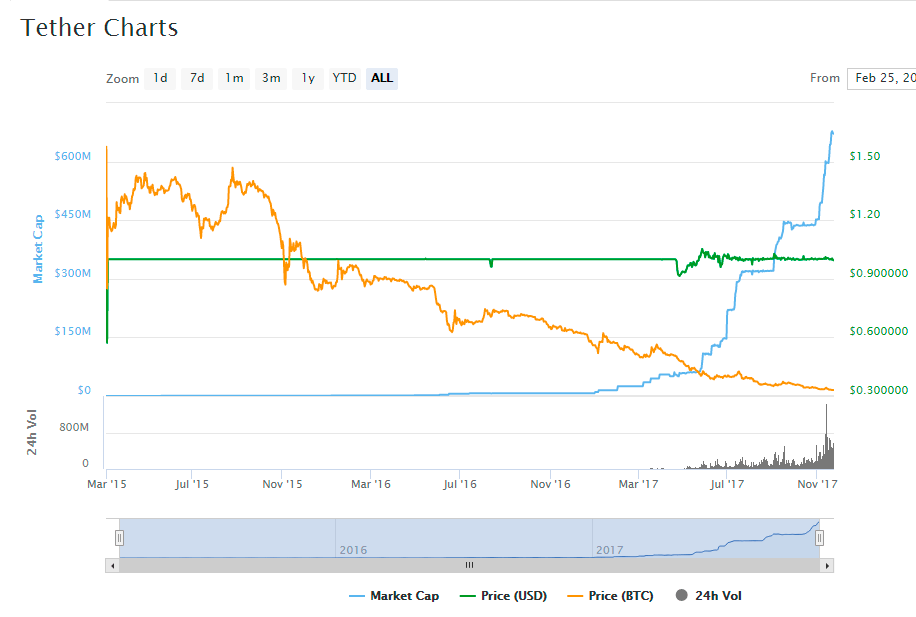Click the $0.600000 price axis label

click(879, 331)
